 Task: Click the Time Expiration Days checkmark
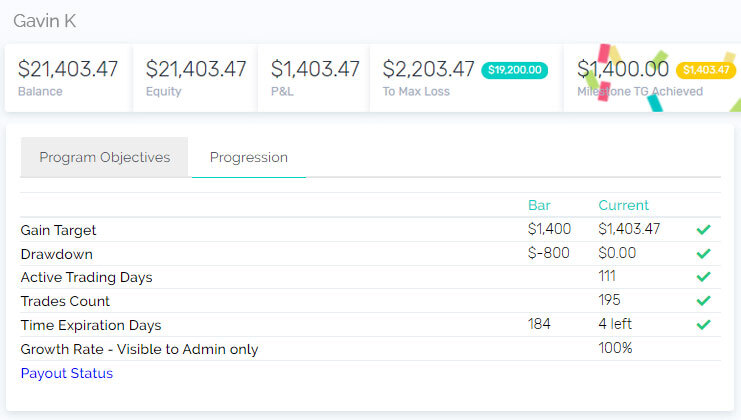point(703,325)
